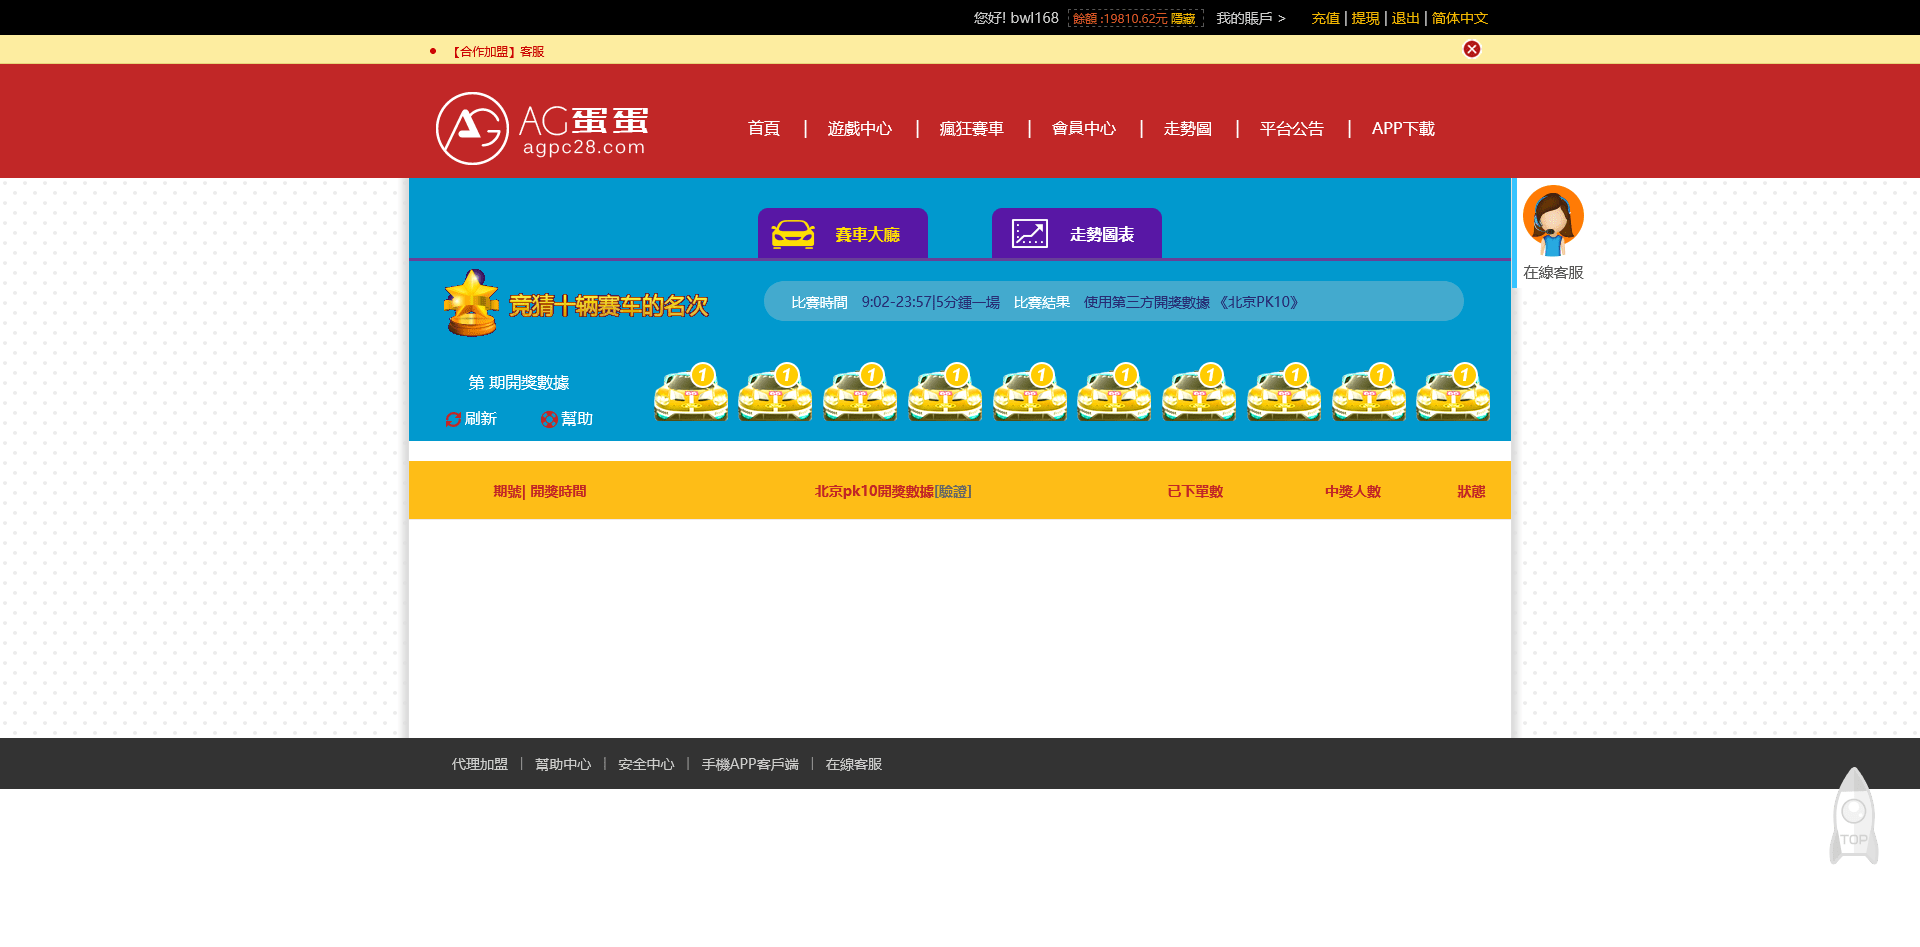Open the 走勢圖表 chart icon tab
1920x947 pixels.
[x=1029, y=232]
